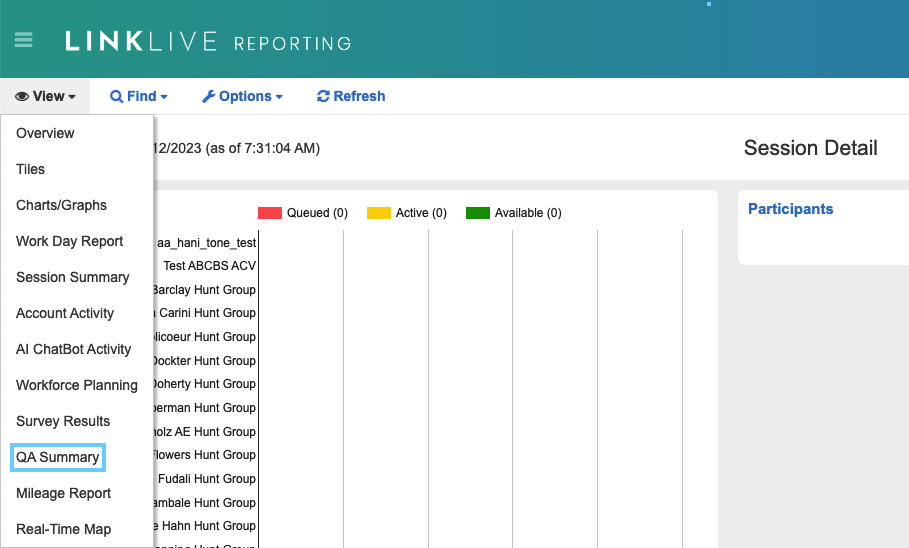The height and width of the screenshot is (548, 909).
Task: Open Survey Results report
Action: click(63, 421)
